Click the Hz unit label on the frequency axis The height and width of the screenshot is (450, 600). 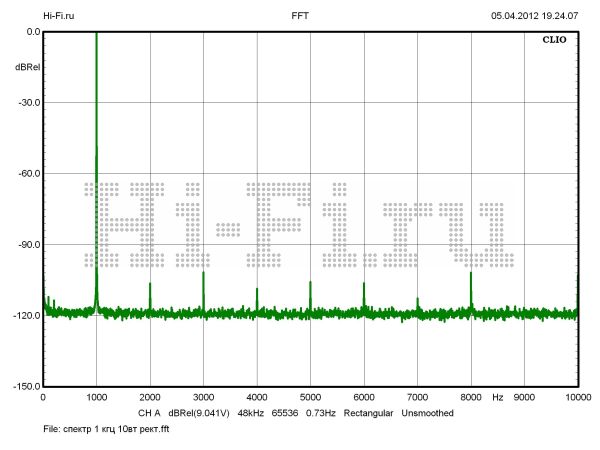point(497,397)
